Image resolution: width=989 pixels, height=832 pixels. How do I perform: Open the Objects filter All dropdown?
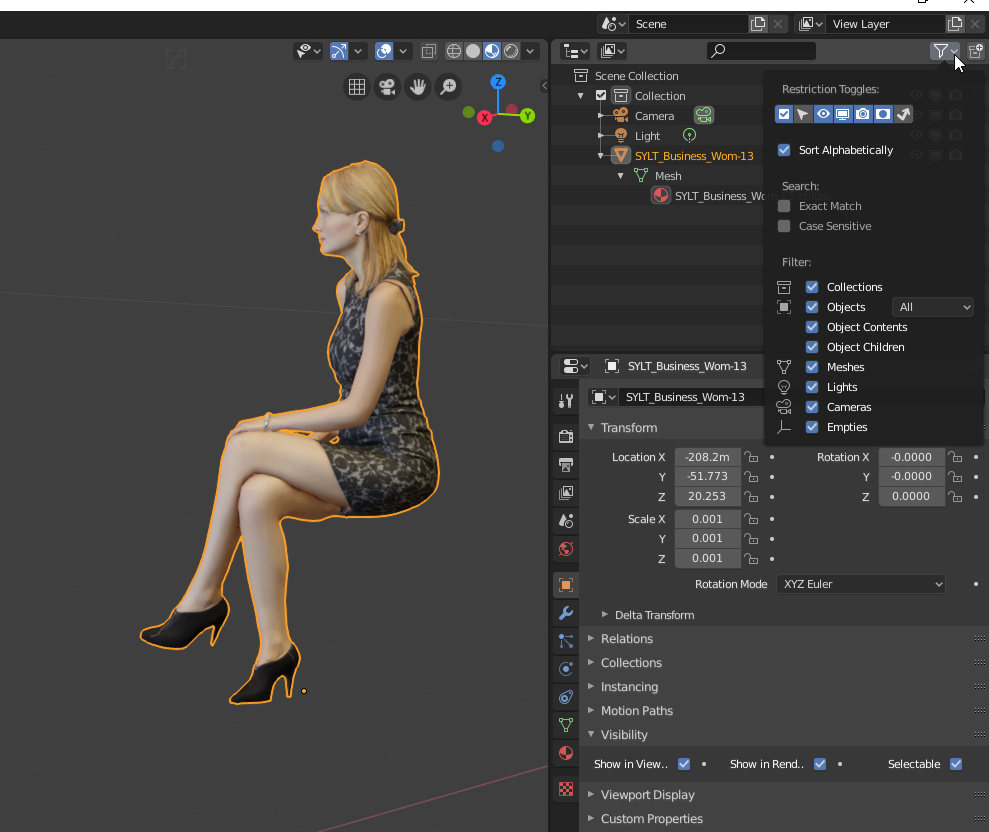pos(932,307)
